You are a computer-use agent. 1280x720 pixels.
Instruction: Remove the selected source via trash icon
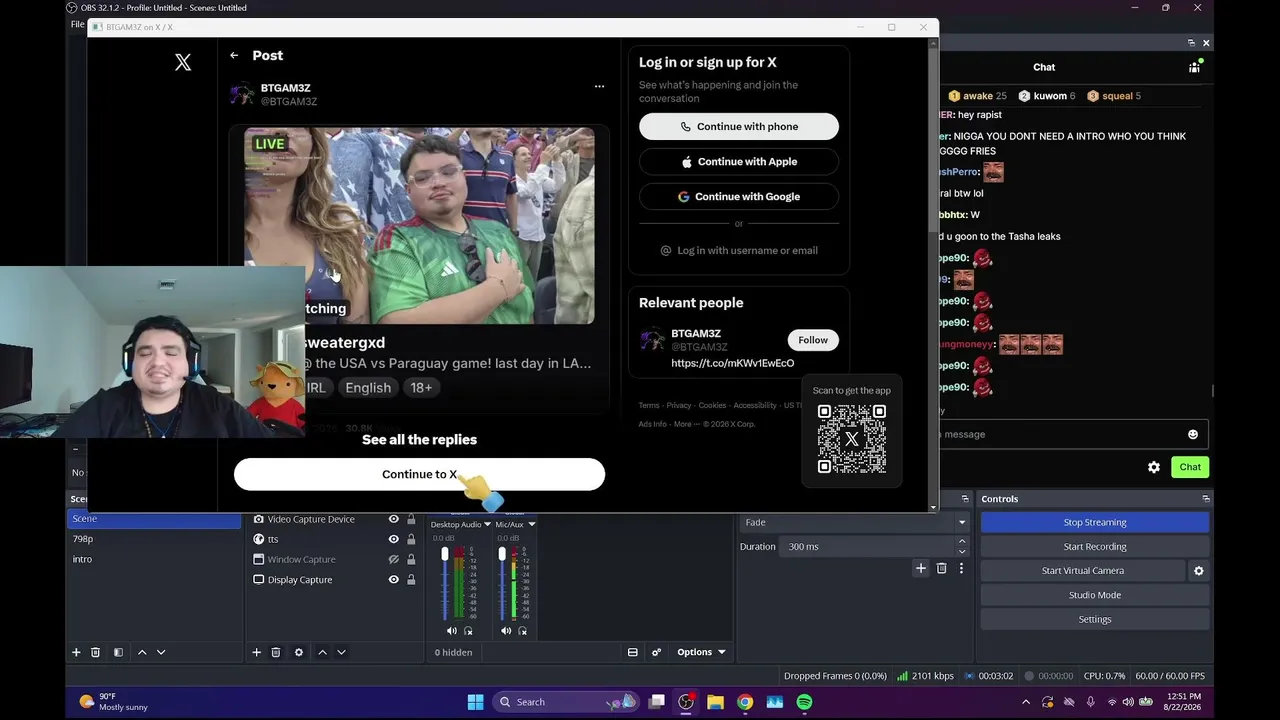[276, 652]
